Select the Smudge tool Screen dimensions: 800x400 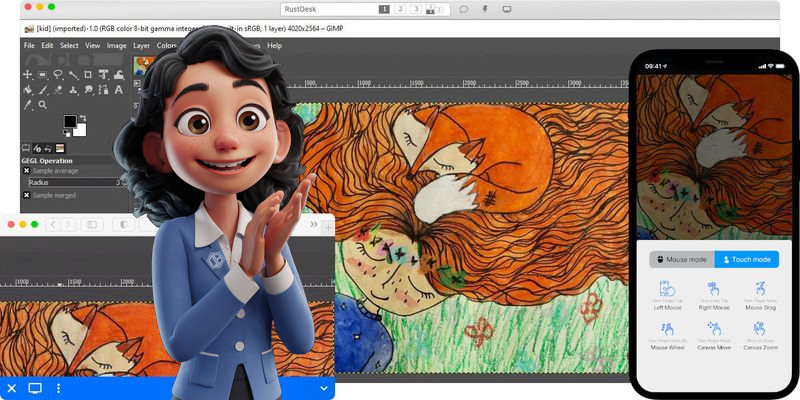88,90
